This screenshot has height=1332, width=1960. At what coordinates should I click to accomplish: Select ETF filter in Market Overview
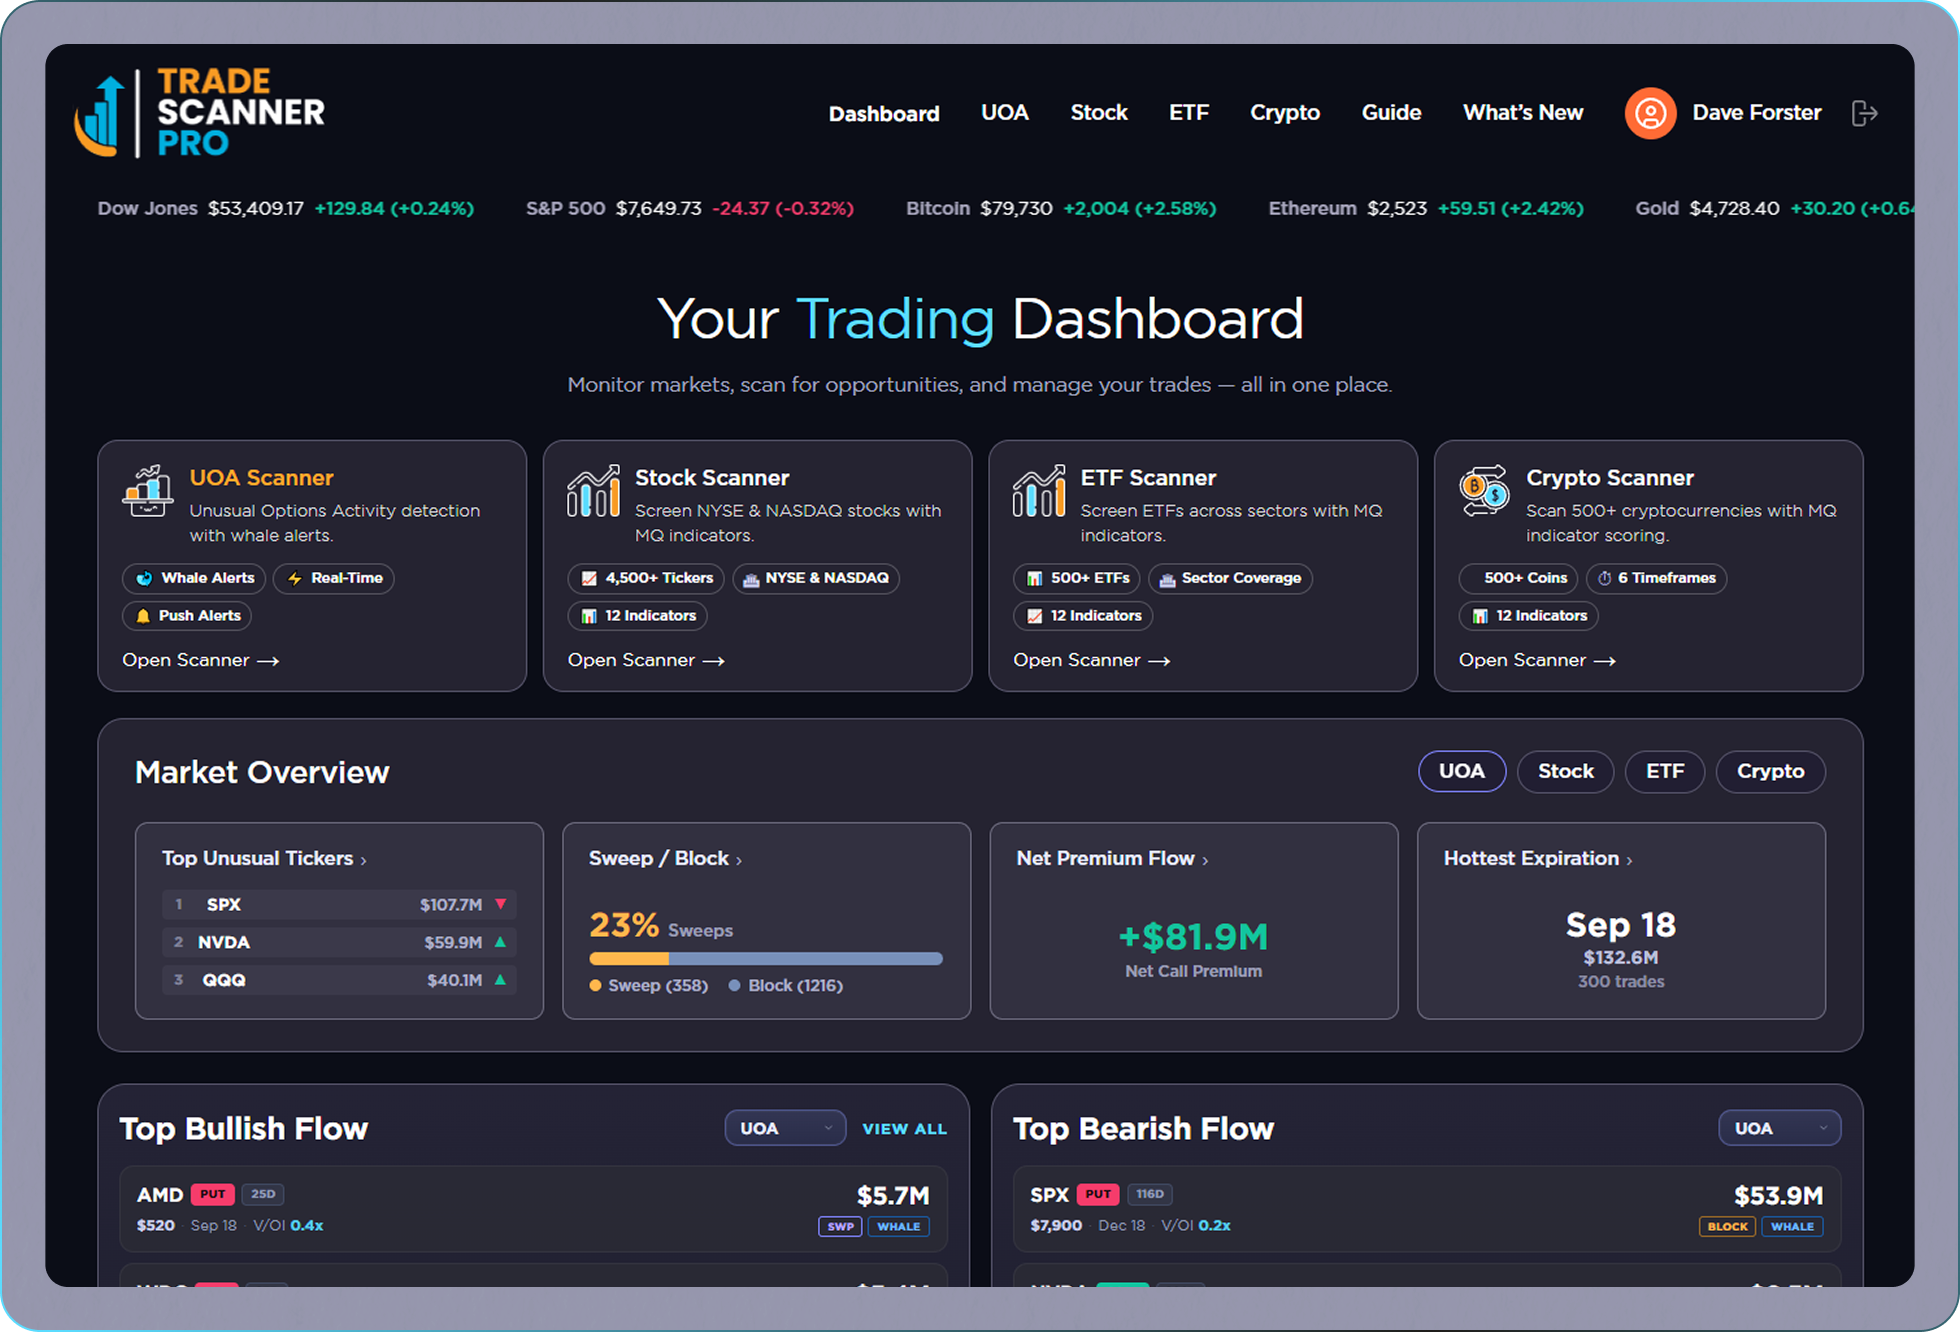point(1665,771)
